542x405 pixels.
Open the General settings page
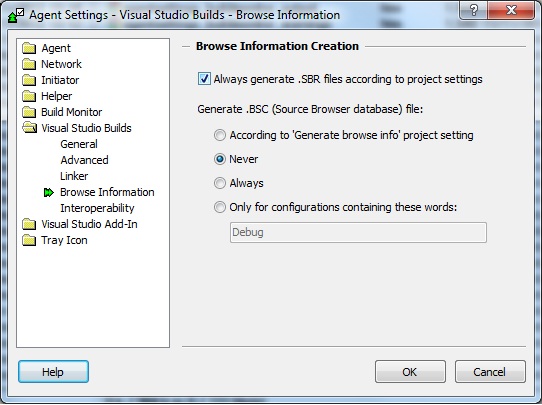click(x=79, y=144)
